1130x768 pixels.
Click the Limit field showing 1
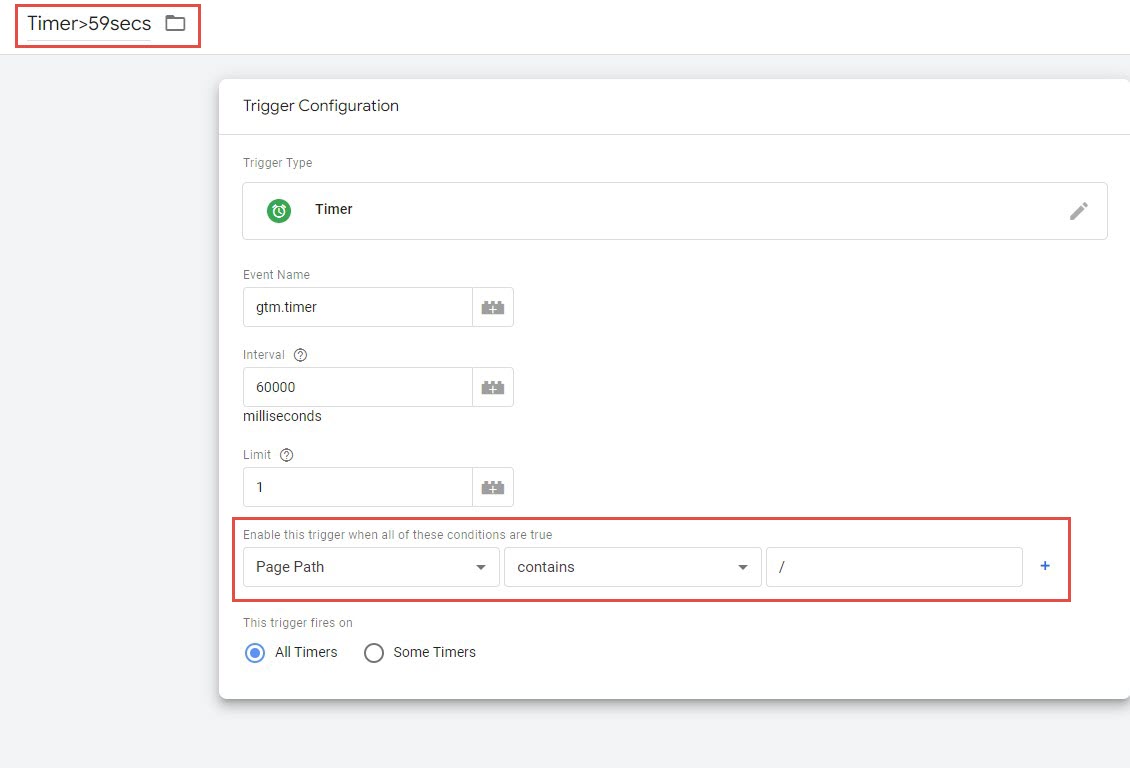[x=357, y=488]
